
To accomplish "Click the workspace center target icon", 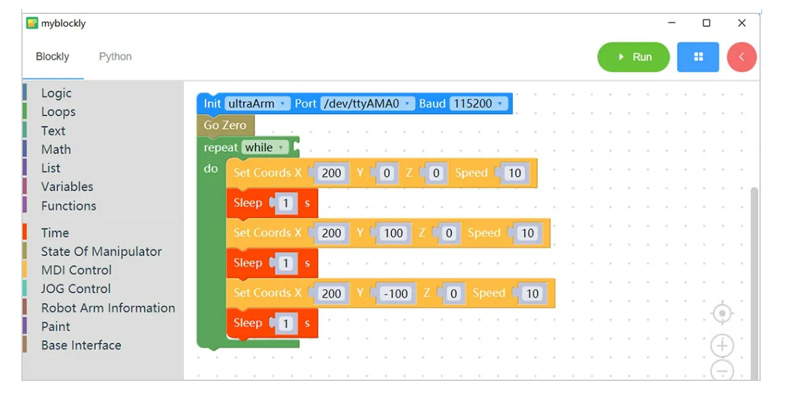I will coord(722,313).
